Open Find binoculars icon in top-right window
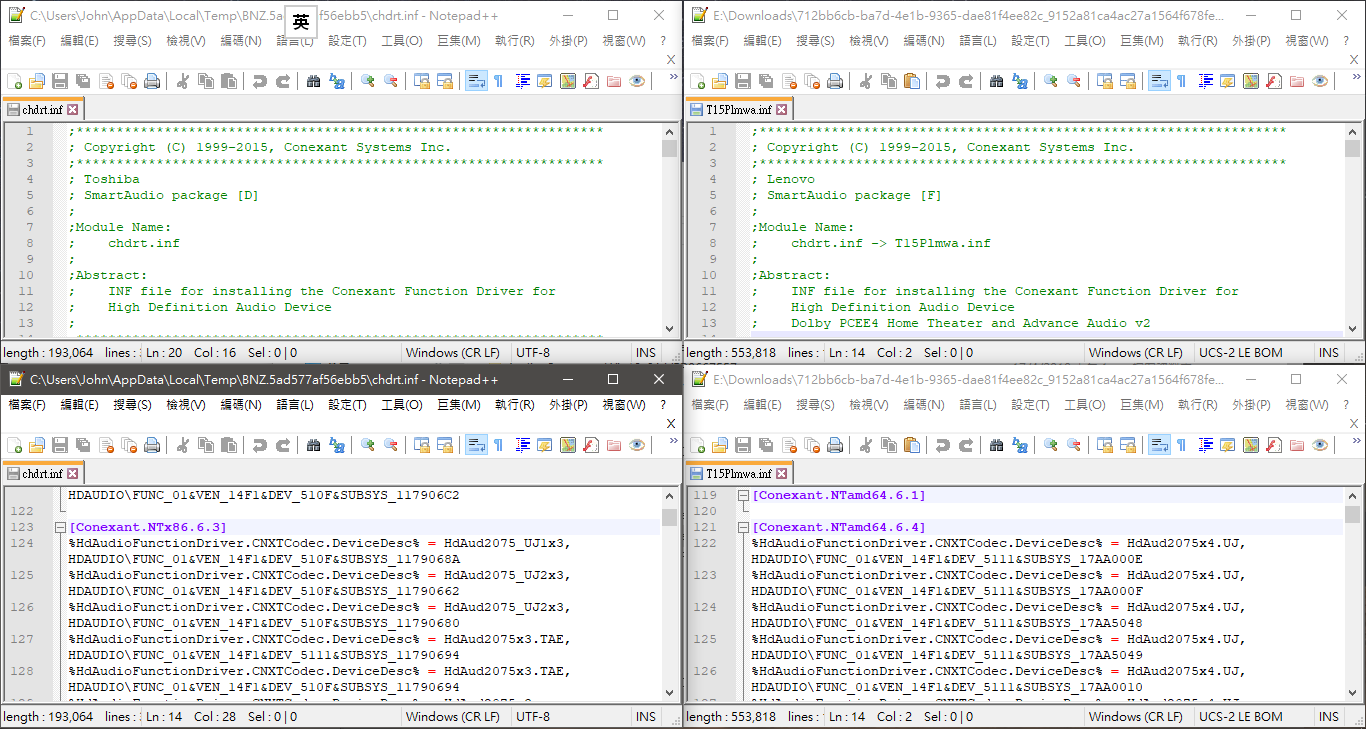Screen dimensions: 1366x729 tap(997, 81)
